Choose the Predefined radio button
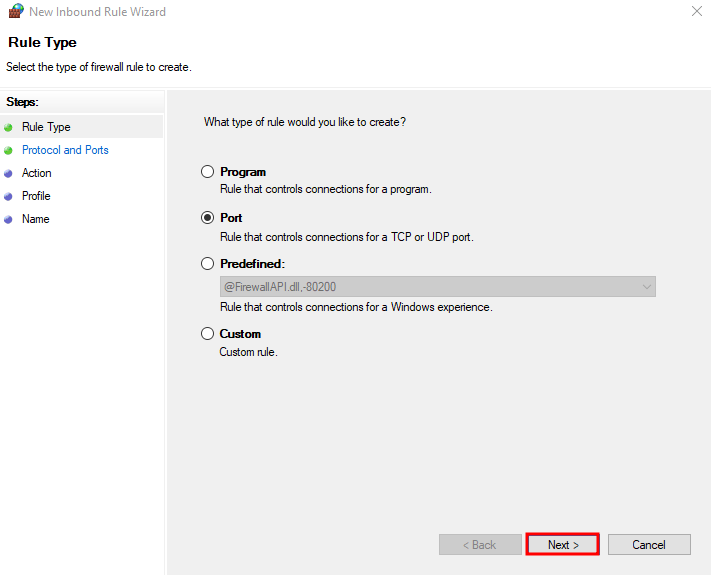This screenshot has width=711, height=575. tap(208, 264)
